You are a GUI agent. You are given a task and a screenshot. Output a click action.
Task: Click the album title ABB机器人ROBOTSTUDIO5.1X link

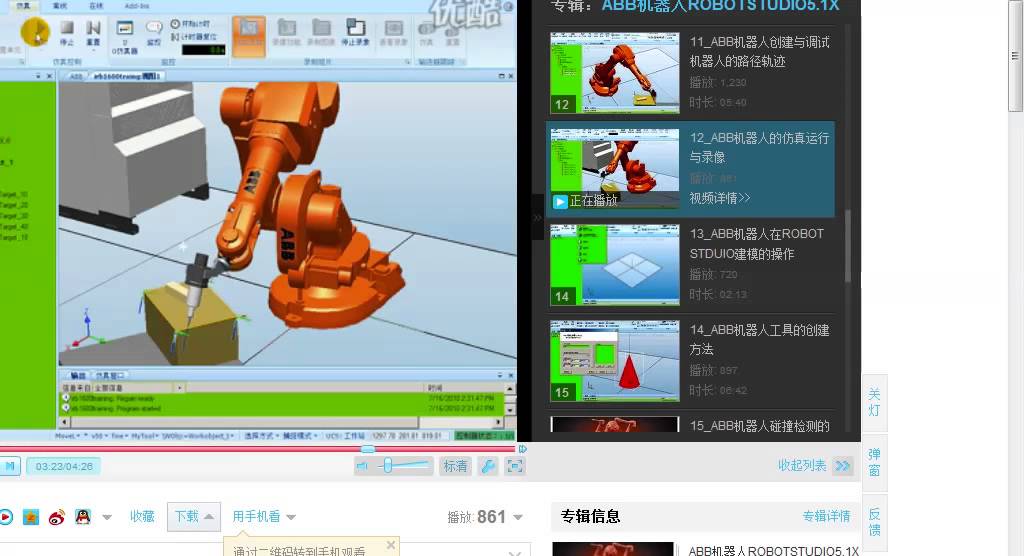[x=720, y=6]
